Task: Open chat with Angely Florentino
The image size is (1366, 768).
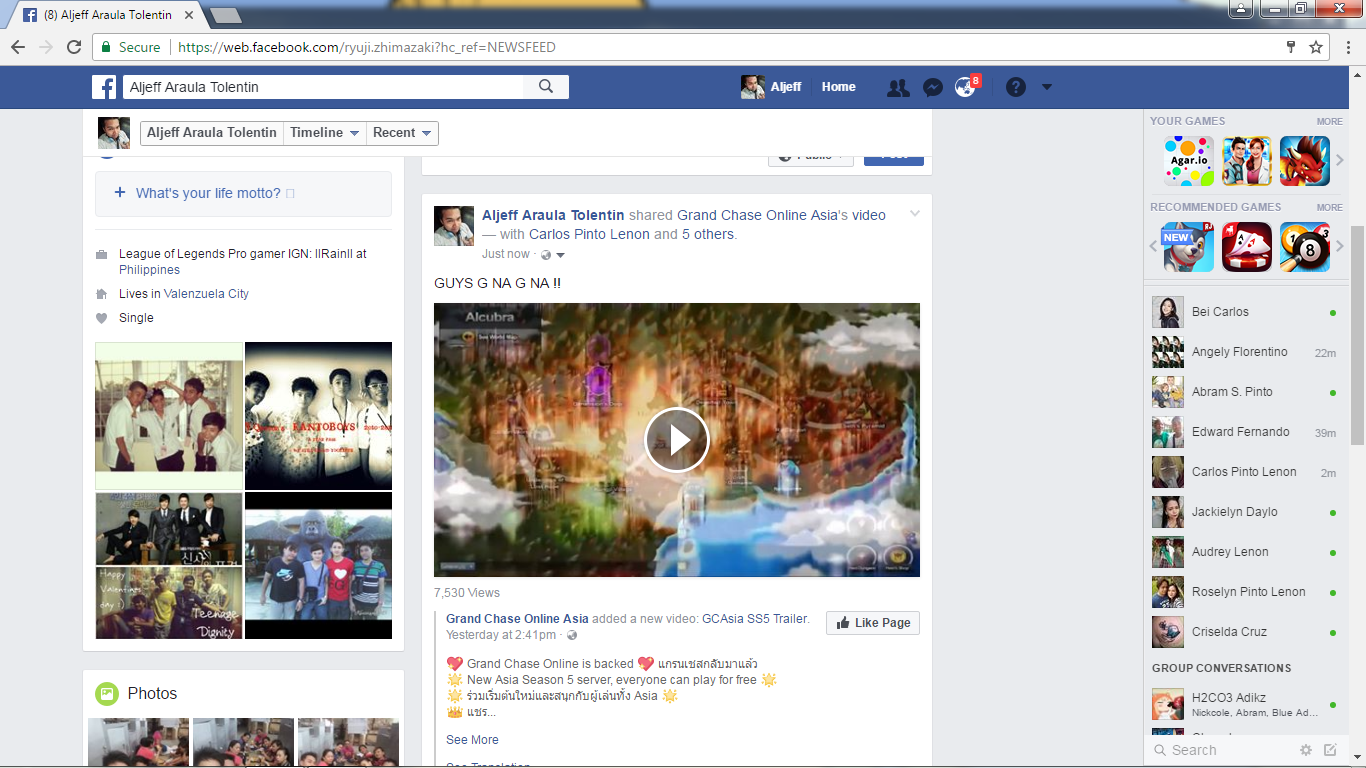Action: point(1244,352)
